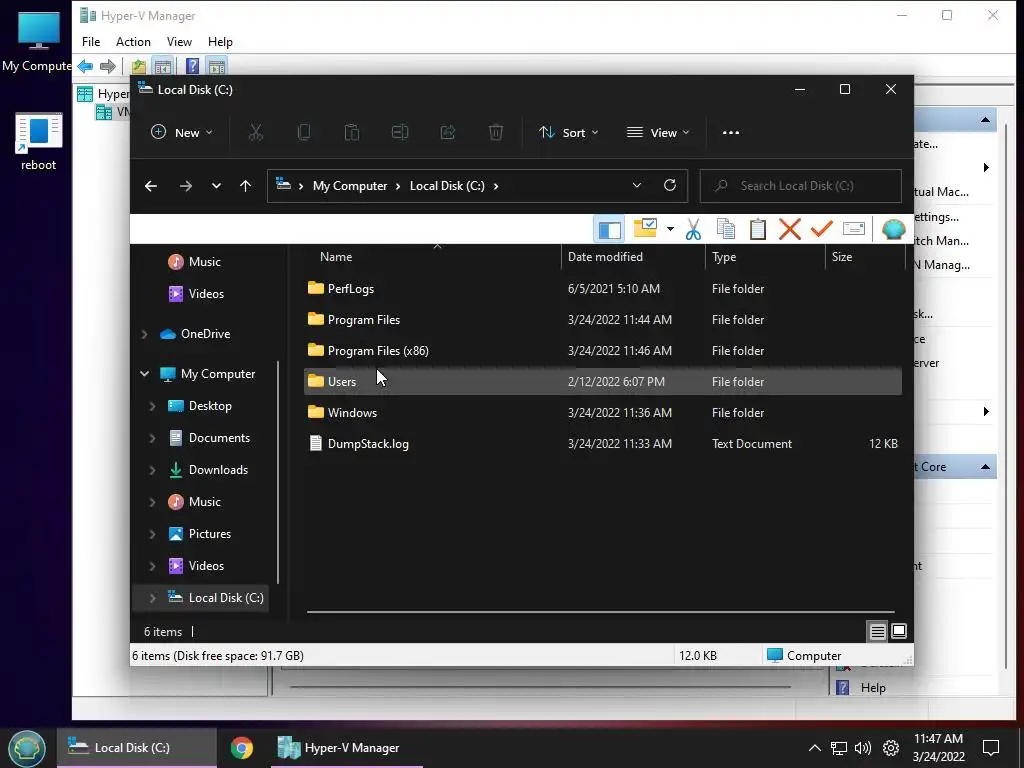
Task: Click the greyed Paste icon in command bar
Action: [x=351, y=133]
